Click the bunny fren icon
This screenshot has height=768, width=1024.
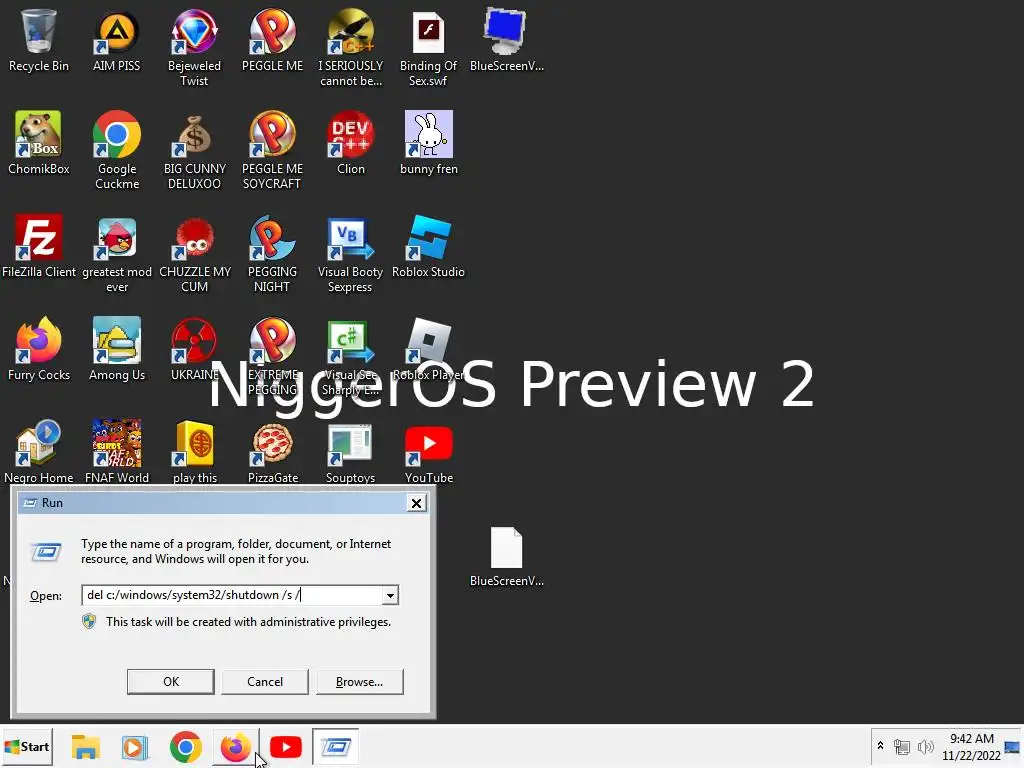click(x=428, y=143)
